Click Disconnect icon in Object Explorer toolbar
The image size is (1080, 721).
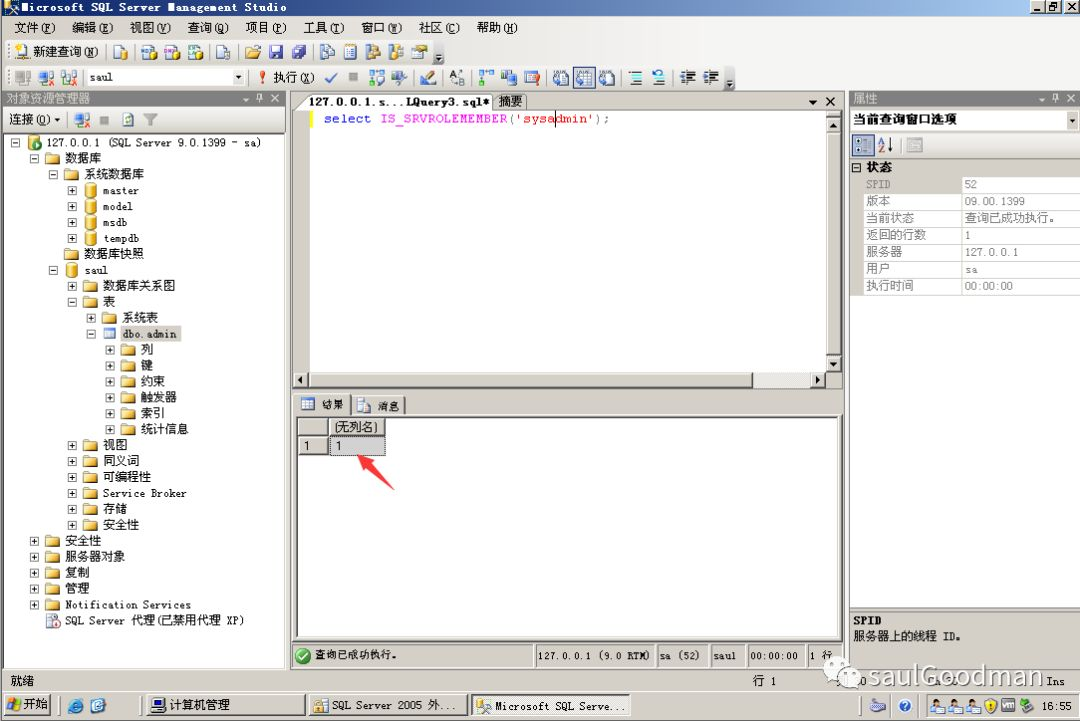click(83, 120)
